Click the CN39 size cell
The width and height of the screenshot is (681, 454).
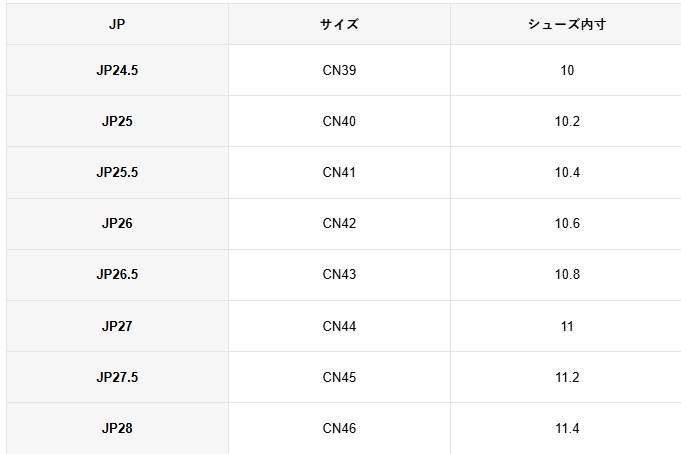tap(339, 71)
